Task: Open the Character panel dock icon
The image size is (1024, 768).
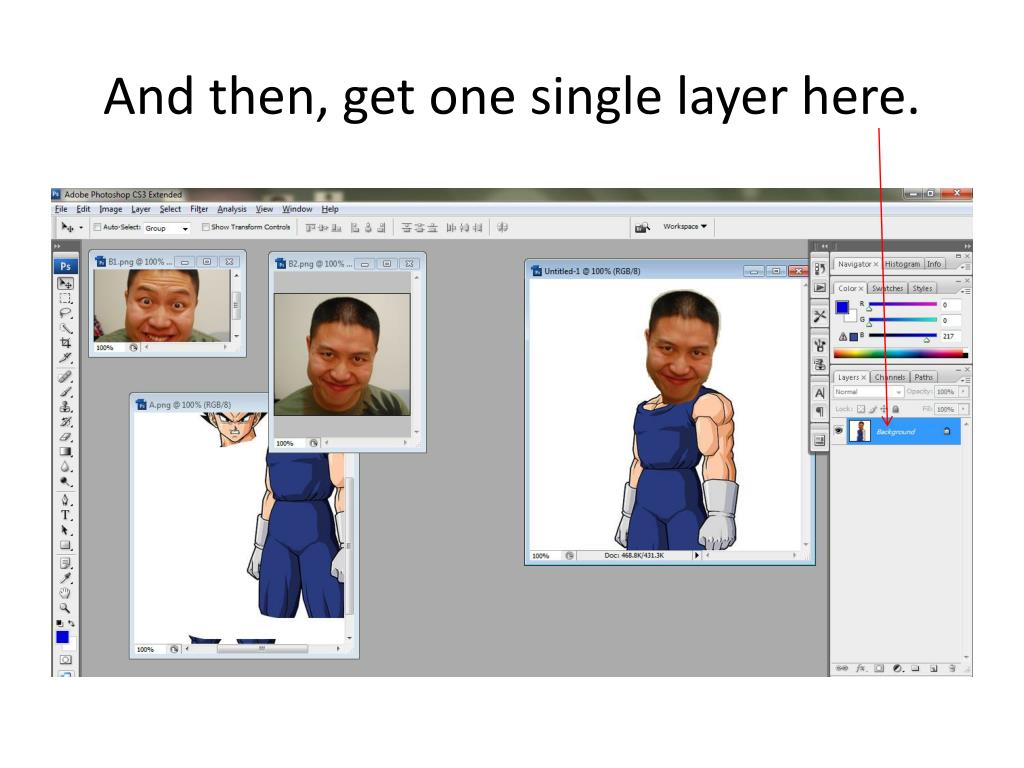Action: tap(820, 393)
